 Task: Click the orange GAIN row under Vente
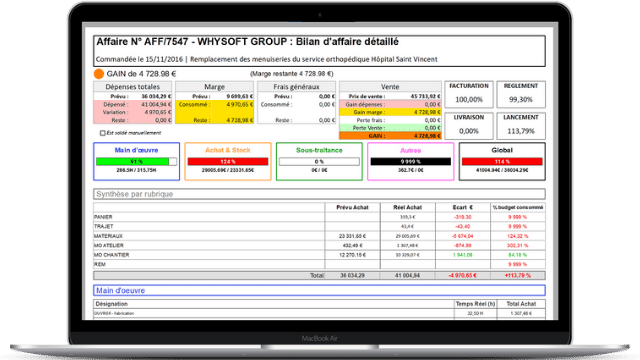point(390,136)
